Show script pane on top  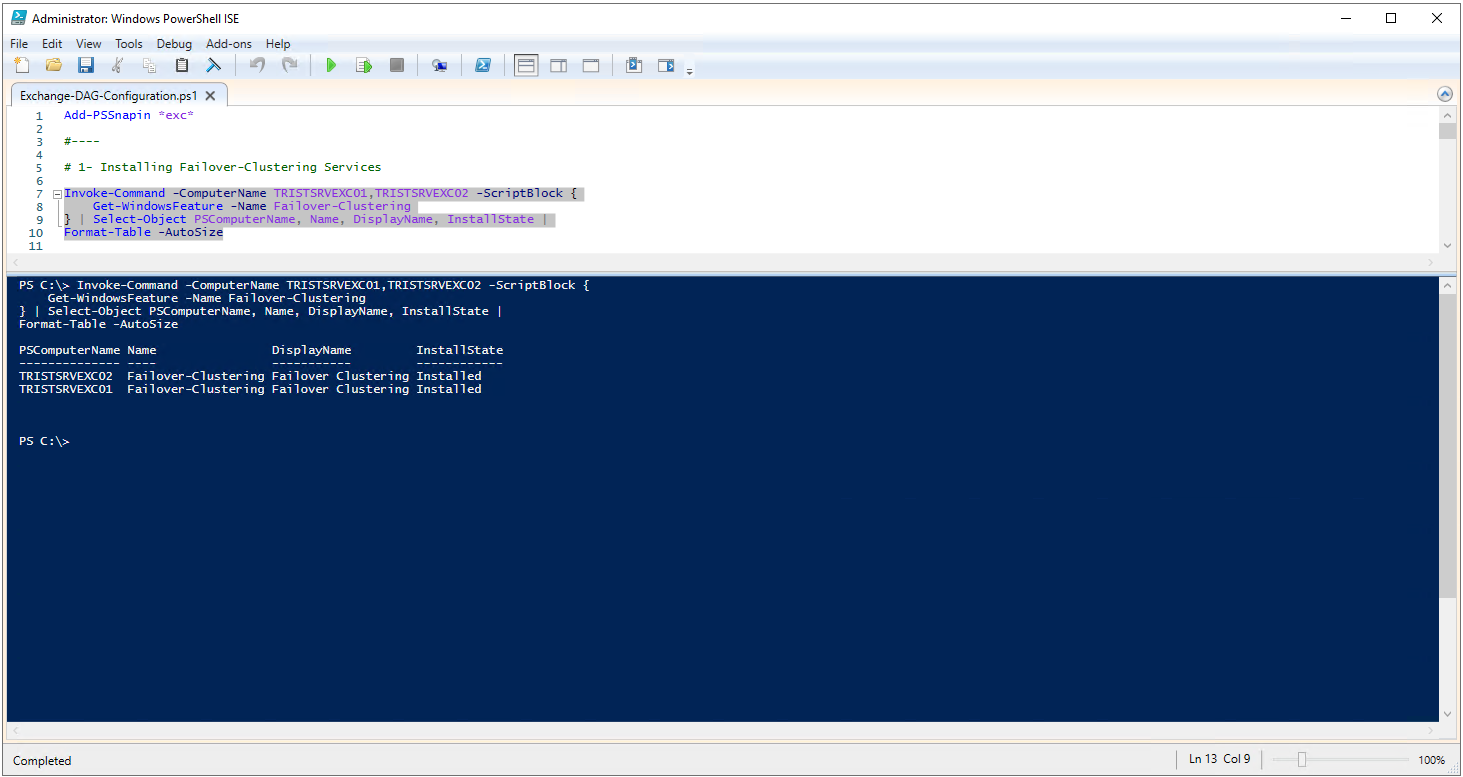pyautogui.click(x=526, y=66)
